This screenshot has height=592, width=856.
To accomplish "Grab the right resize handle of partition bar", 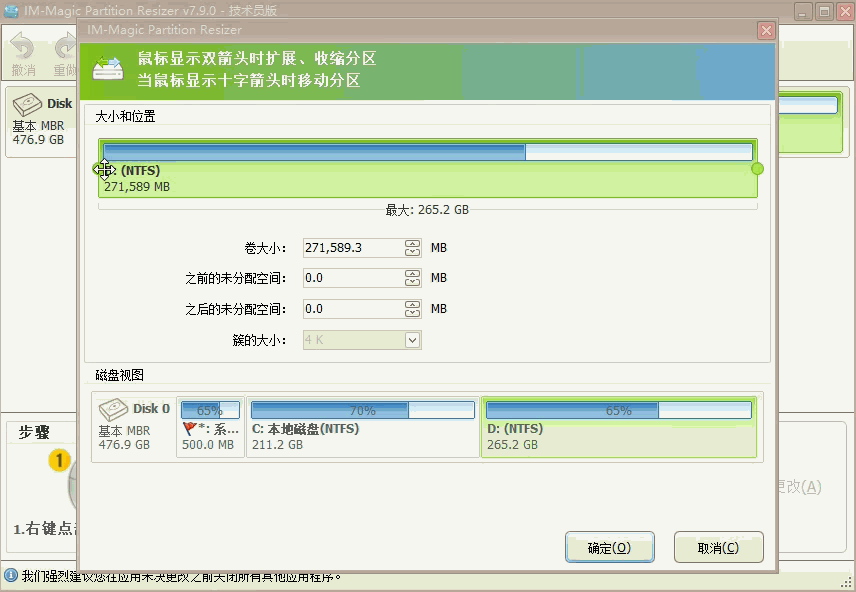I will (757, 169).
